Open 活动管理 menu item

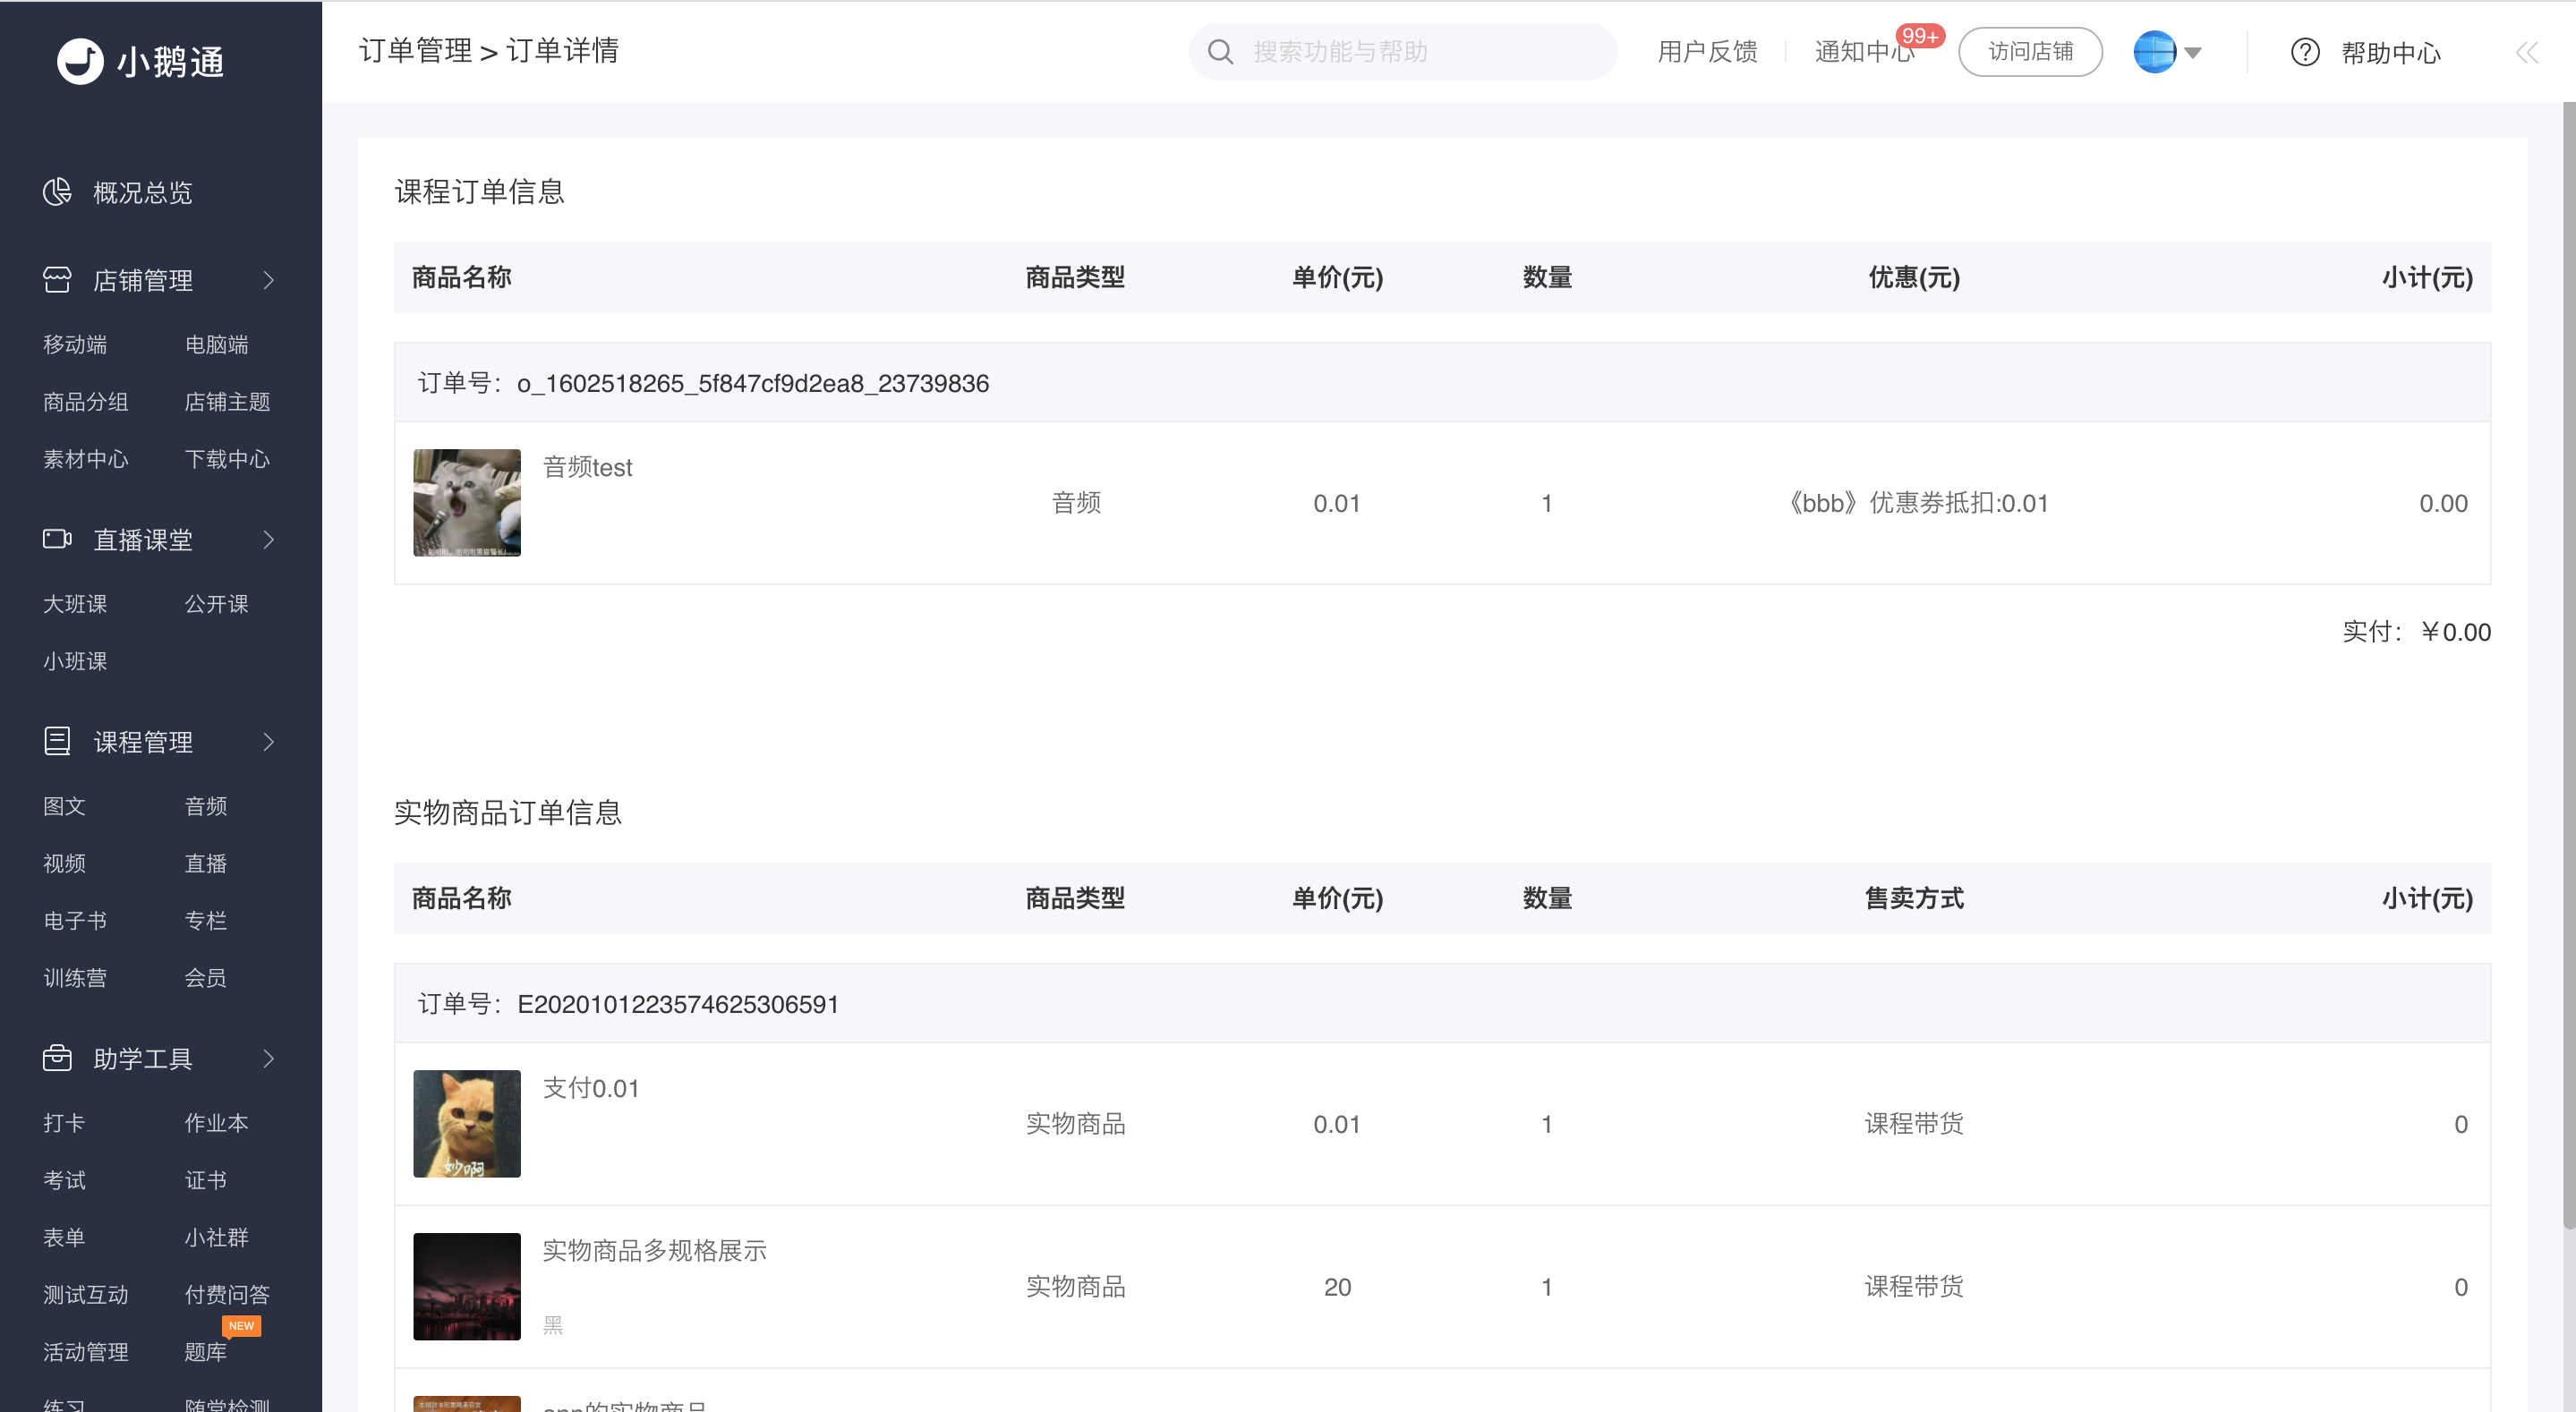tap(86, 1351)
